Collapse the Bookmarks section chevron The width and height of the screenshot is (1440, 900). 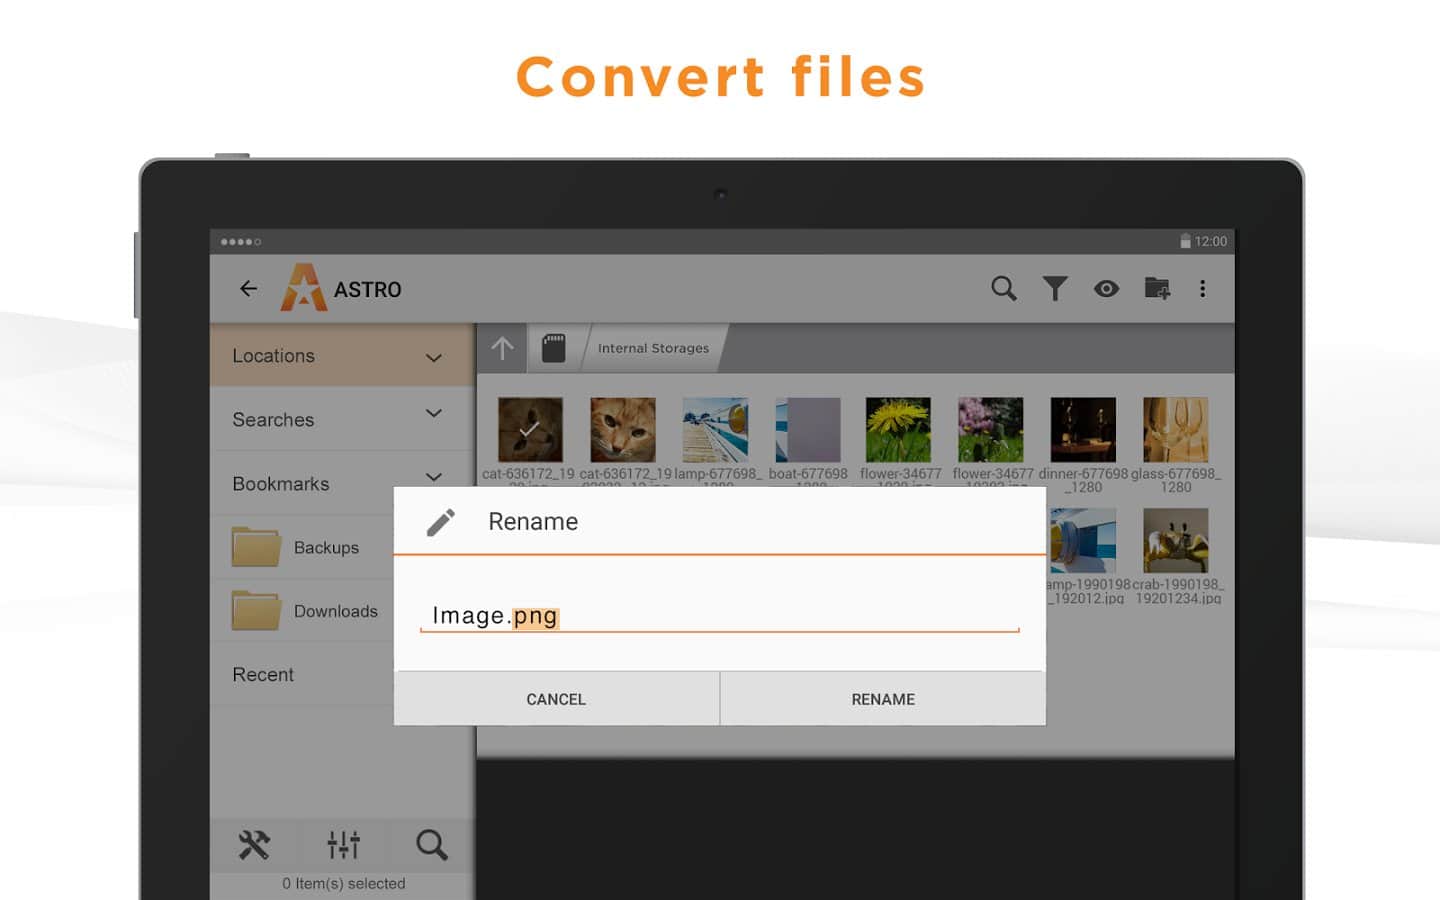coord(434,477)
